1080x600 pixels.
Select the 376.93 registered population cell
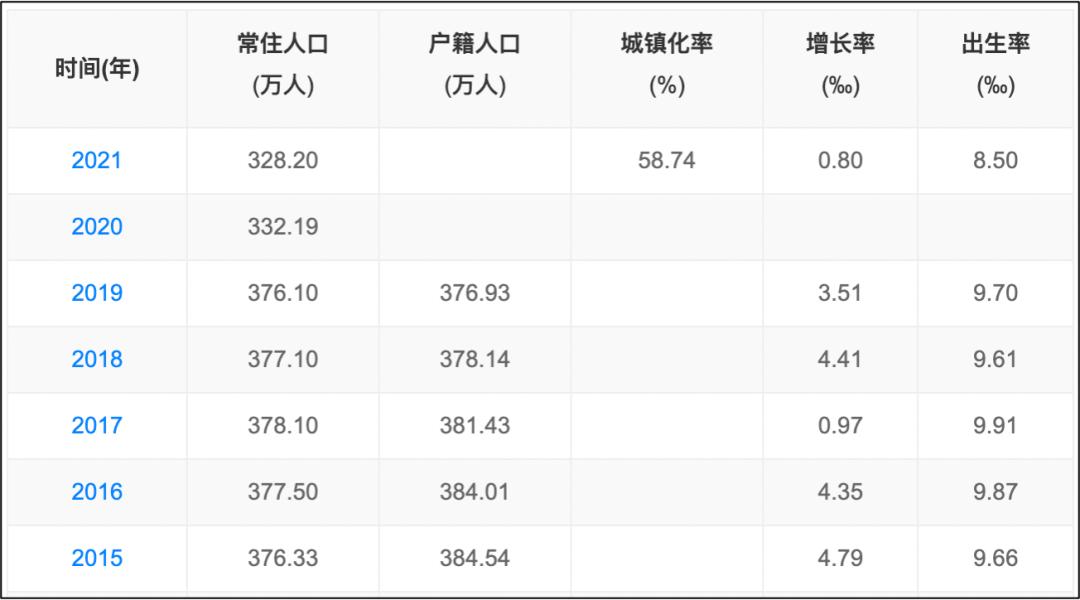475,293
